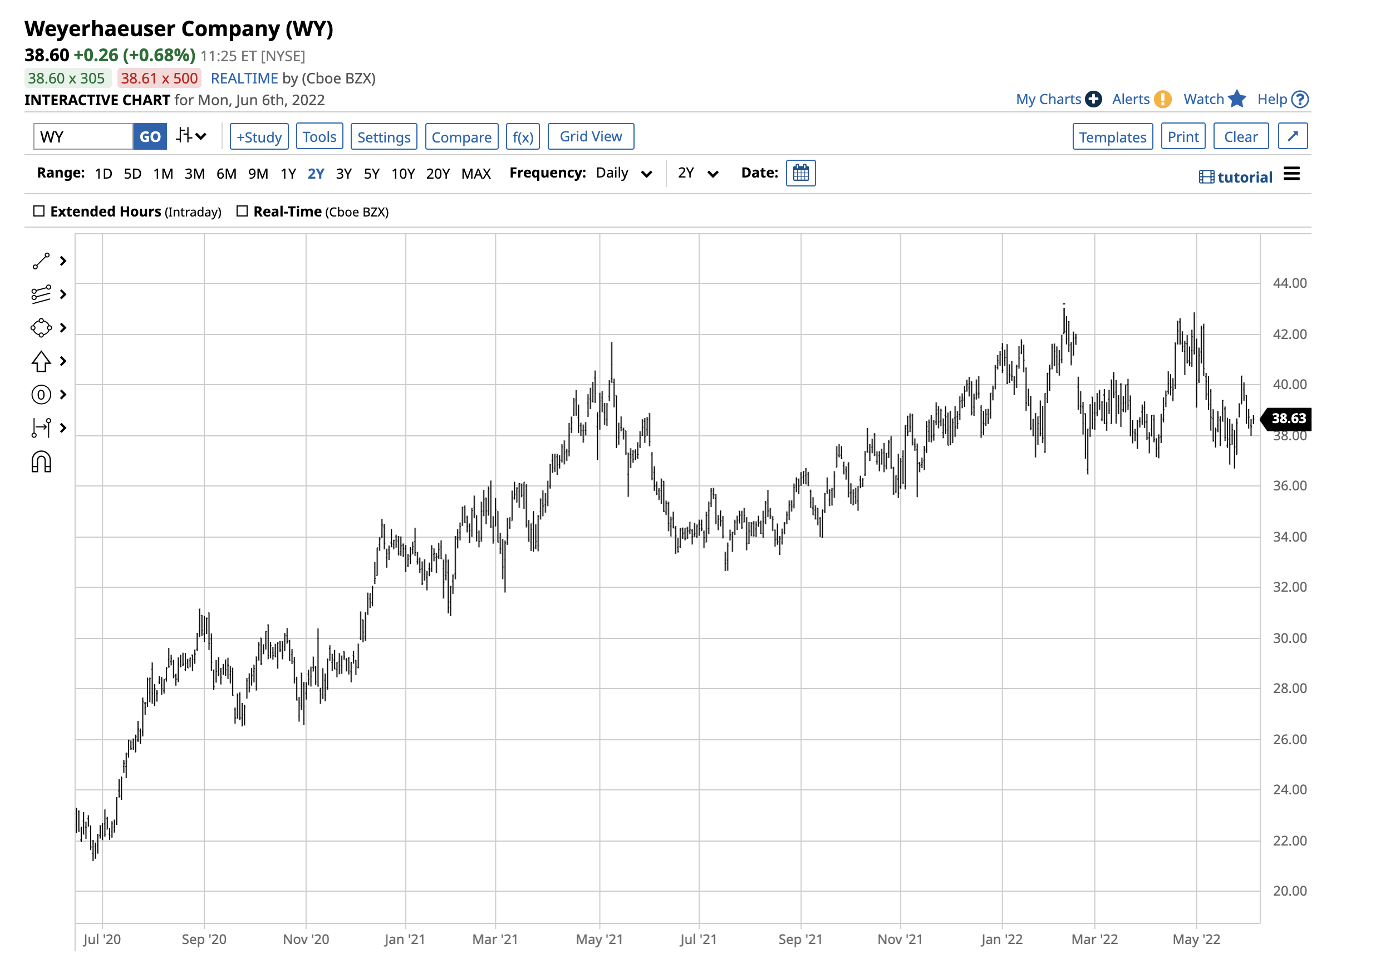Click the Clear button
Image resolution: width=1388 pixels, height=972 pixels.
(x=1241, y=137)
